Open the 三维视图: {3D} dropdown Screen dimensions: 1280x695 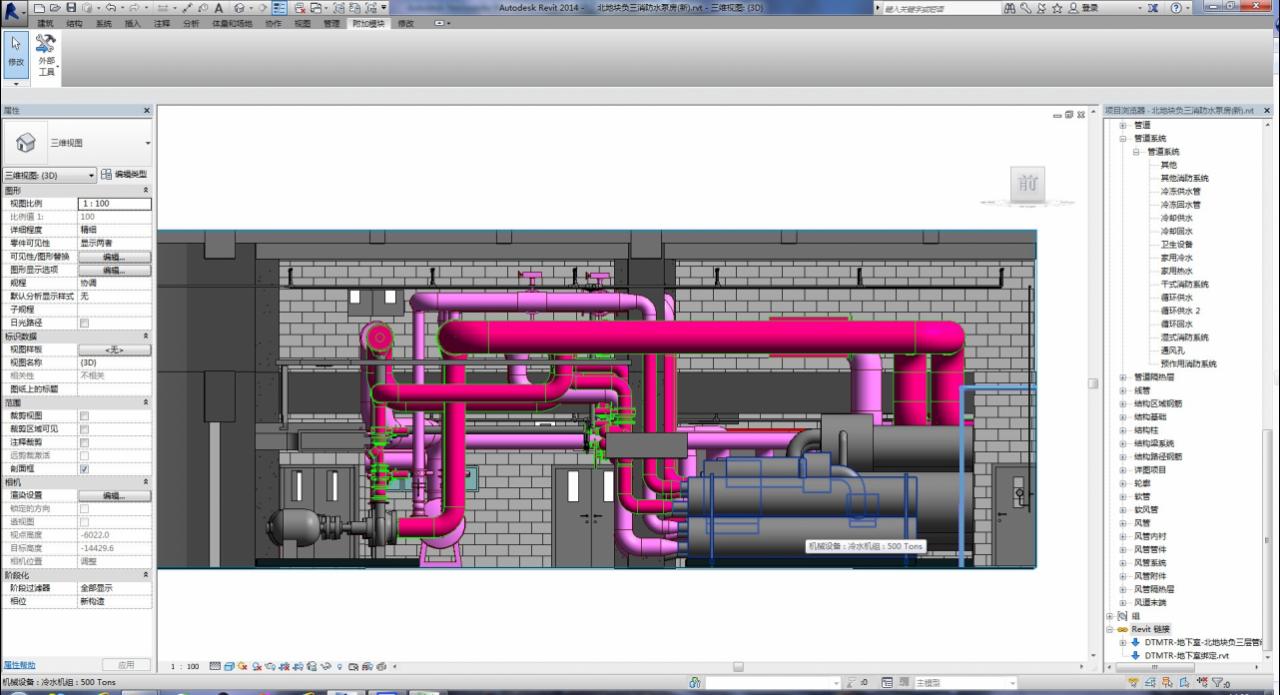[x=50, y=175]
